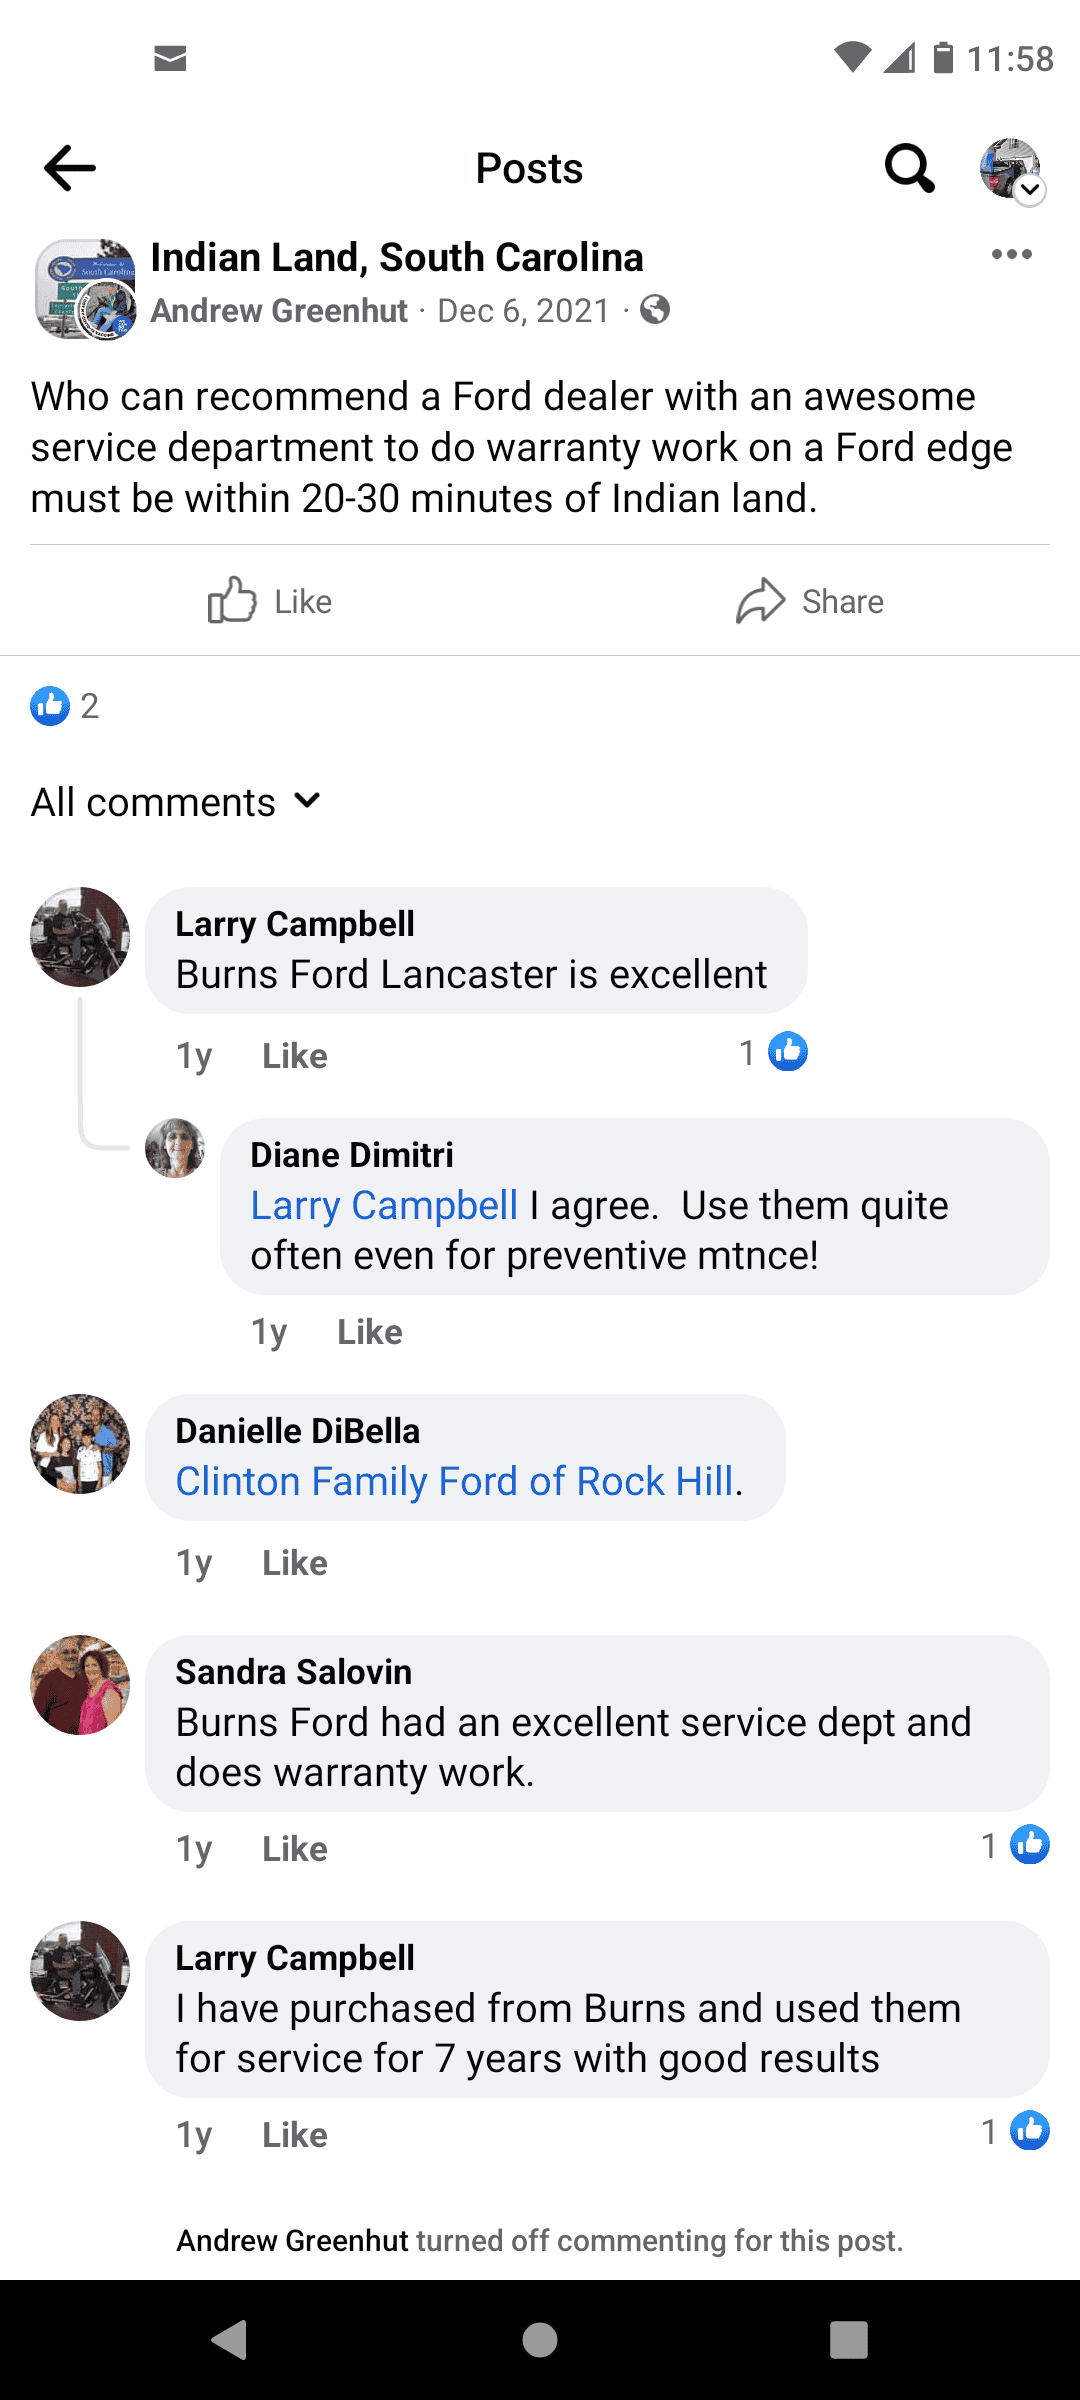
Task: Open Sandra Salovin's profile picture
Action: (x=80, y=1685)
